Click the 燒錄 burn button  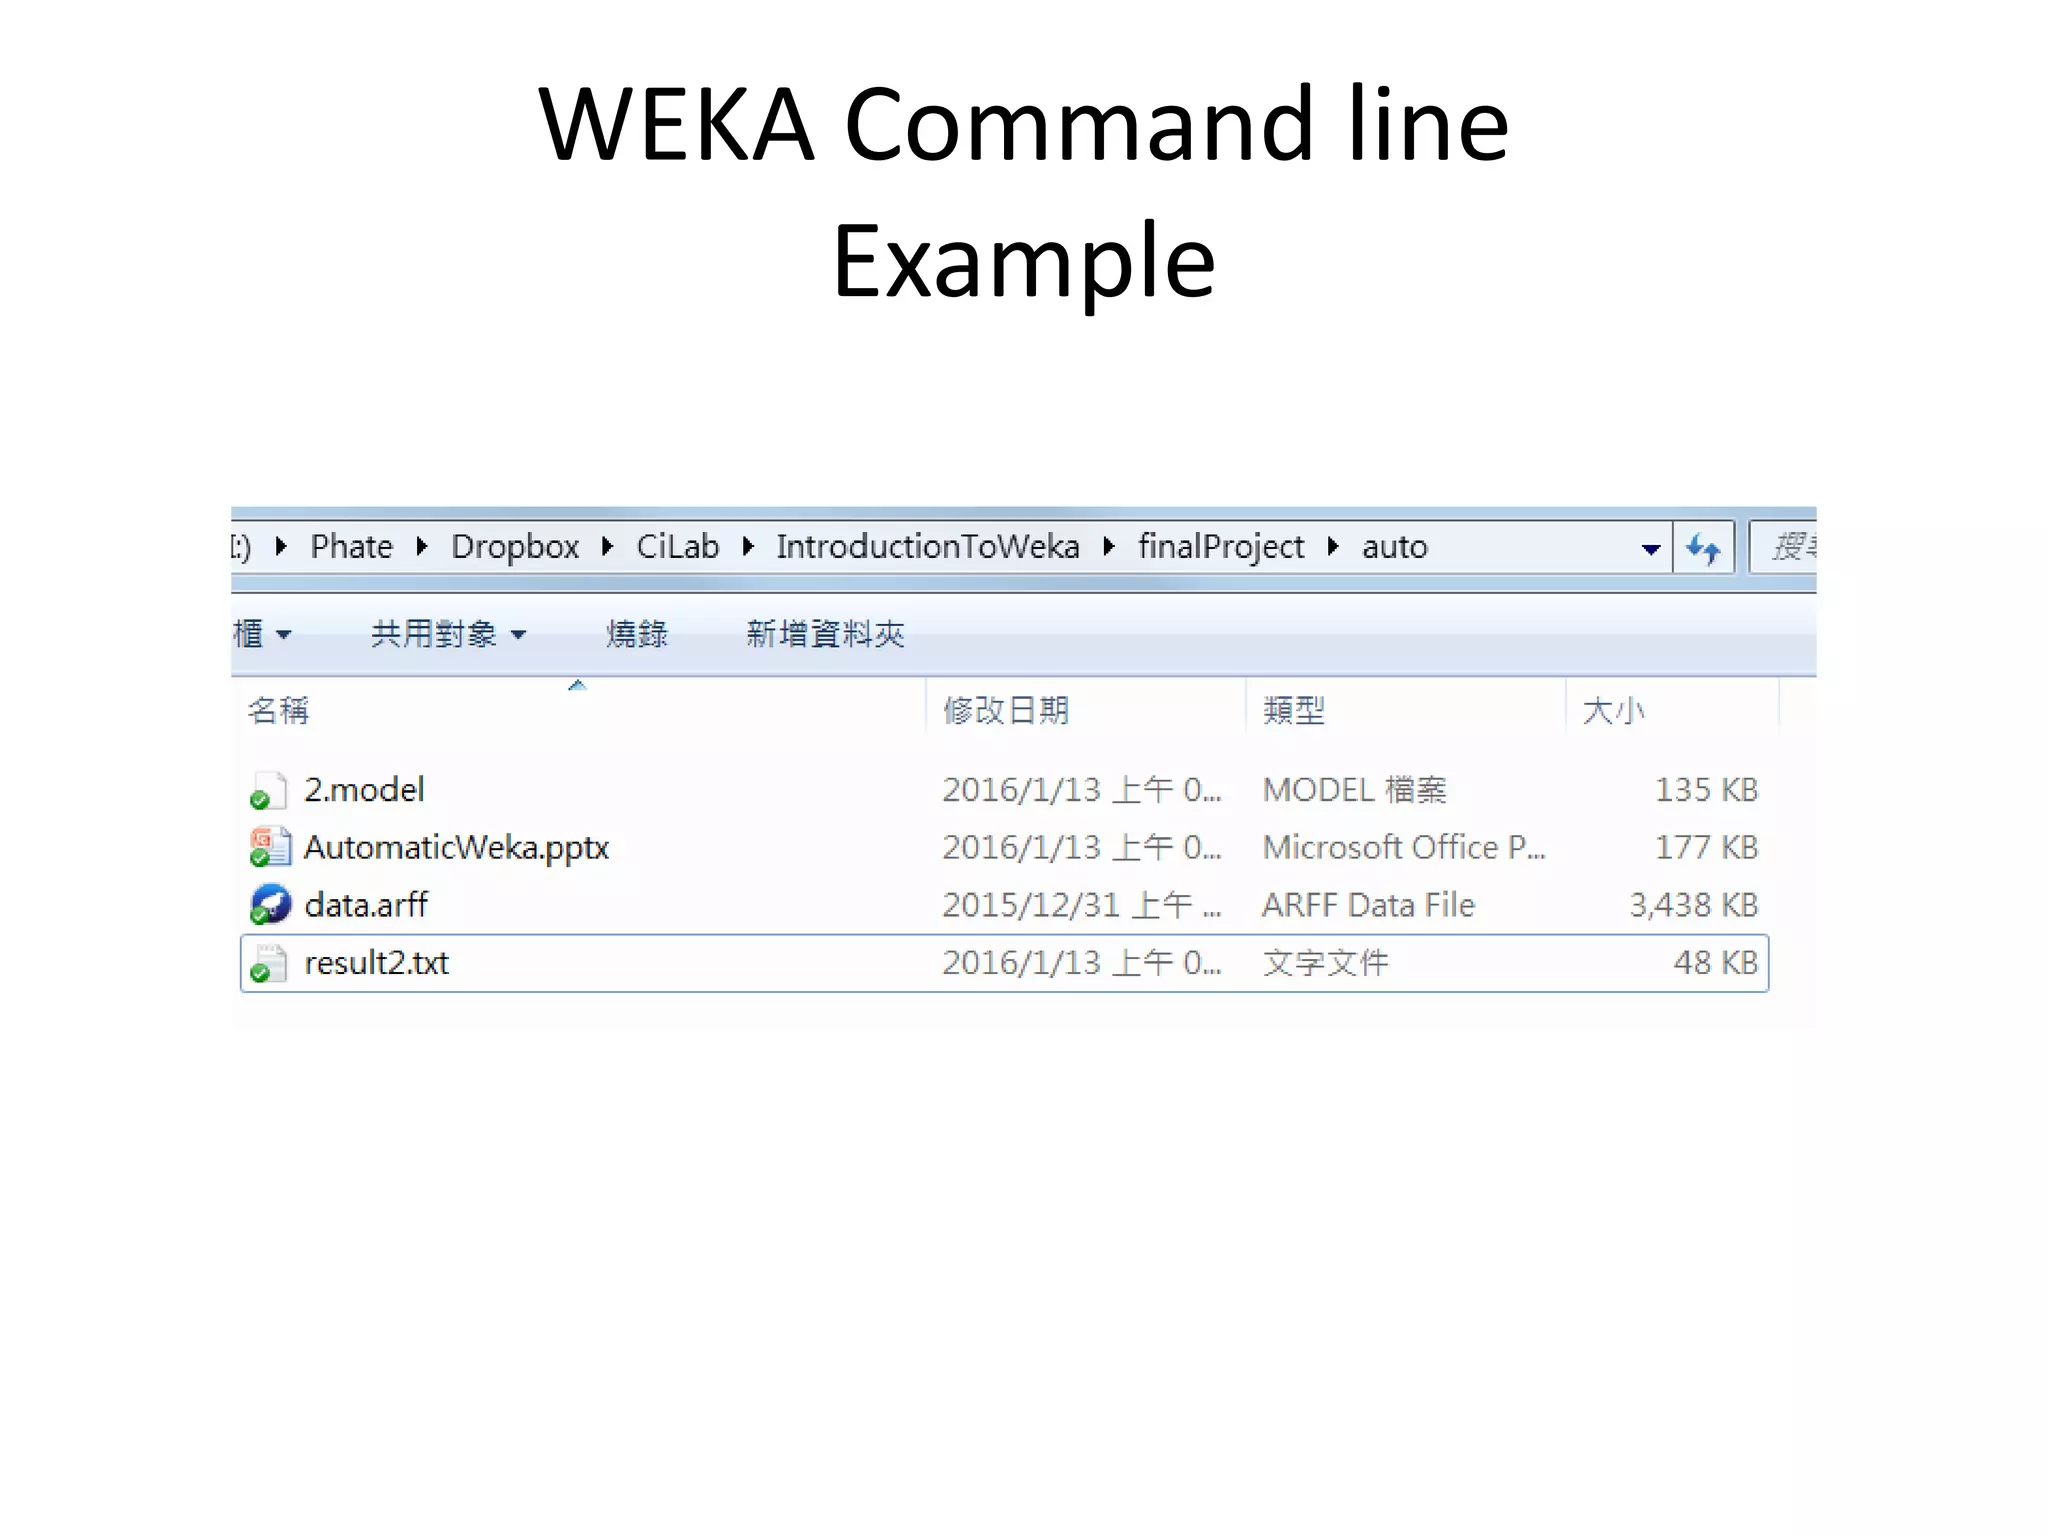coord(637,634)
